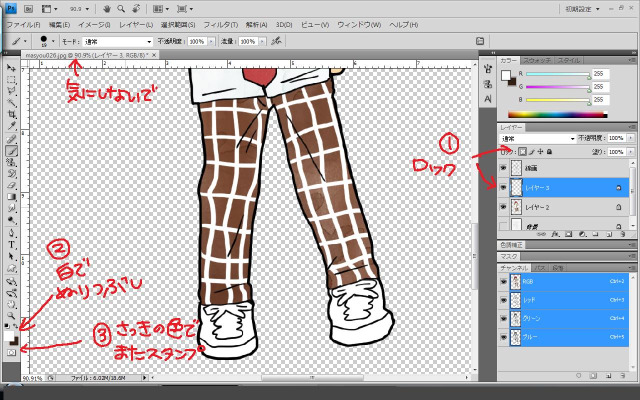
Task: Show the hidden 背景 layer
Action: tap(503, 227)
